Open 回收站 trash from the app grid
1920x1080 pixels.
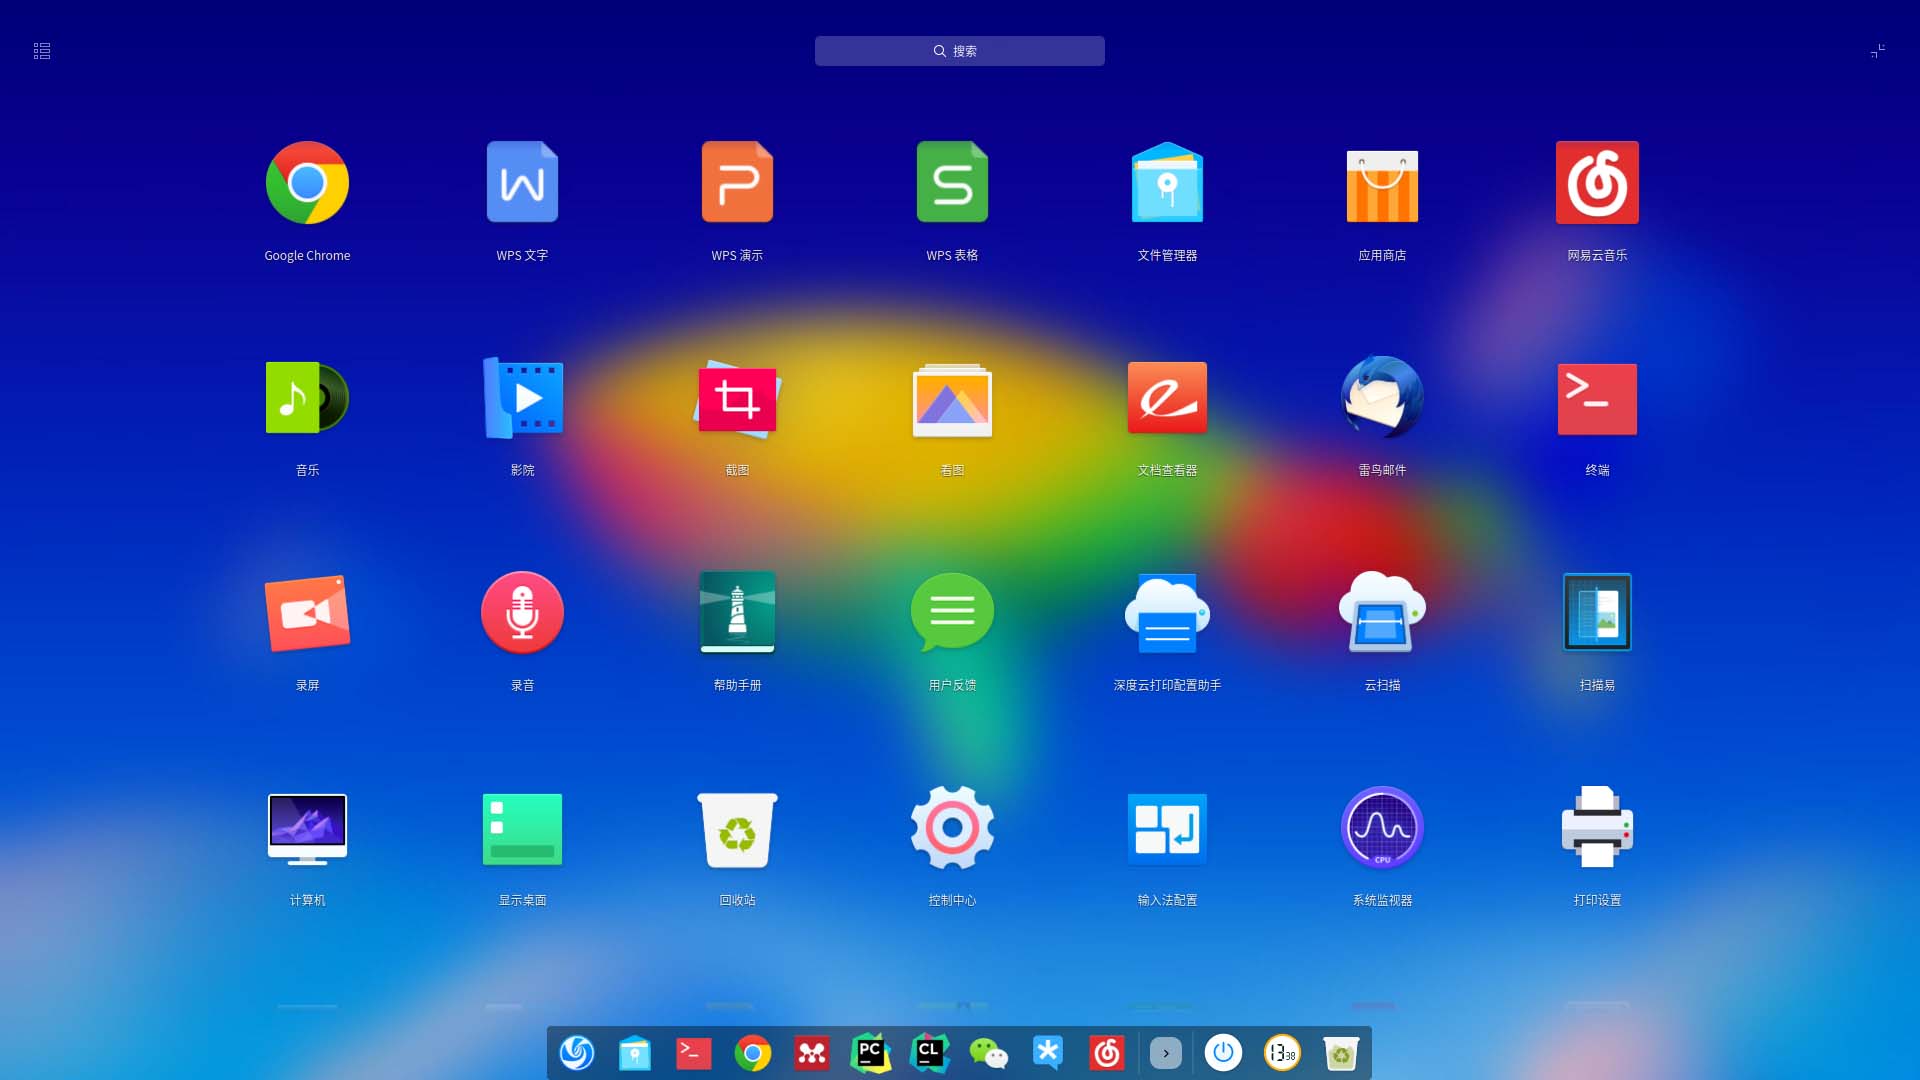tap(737, 830)
